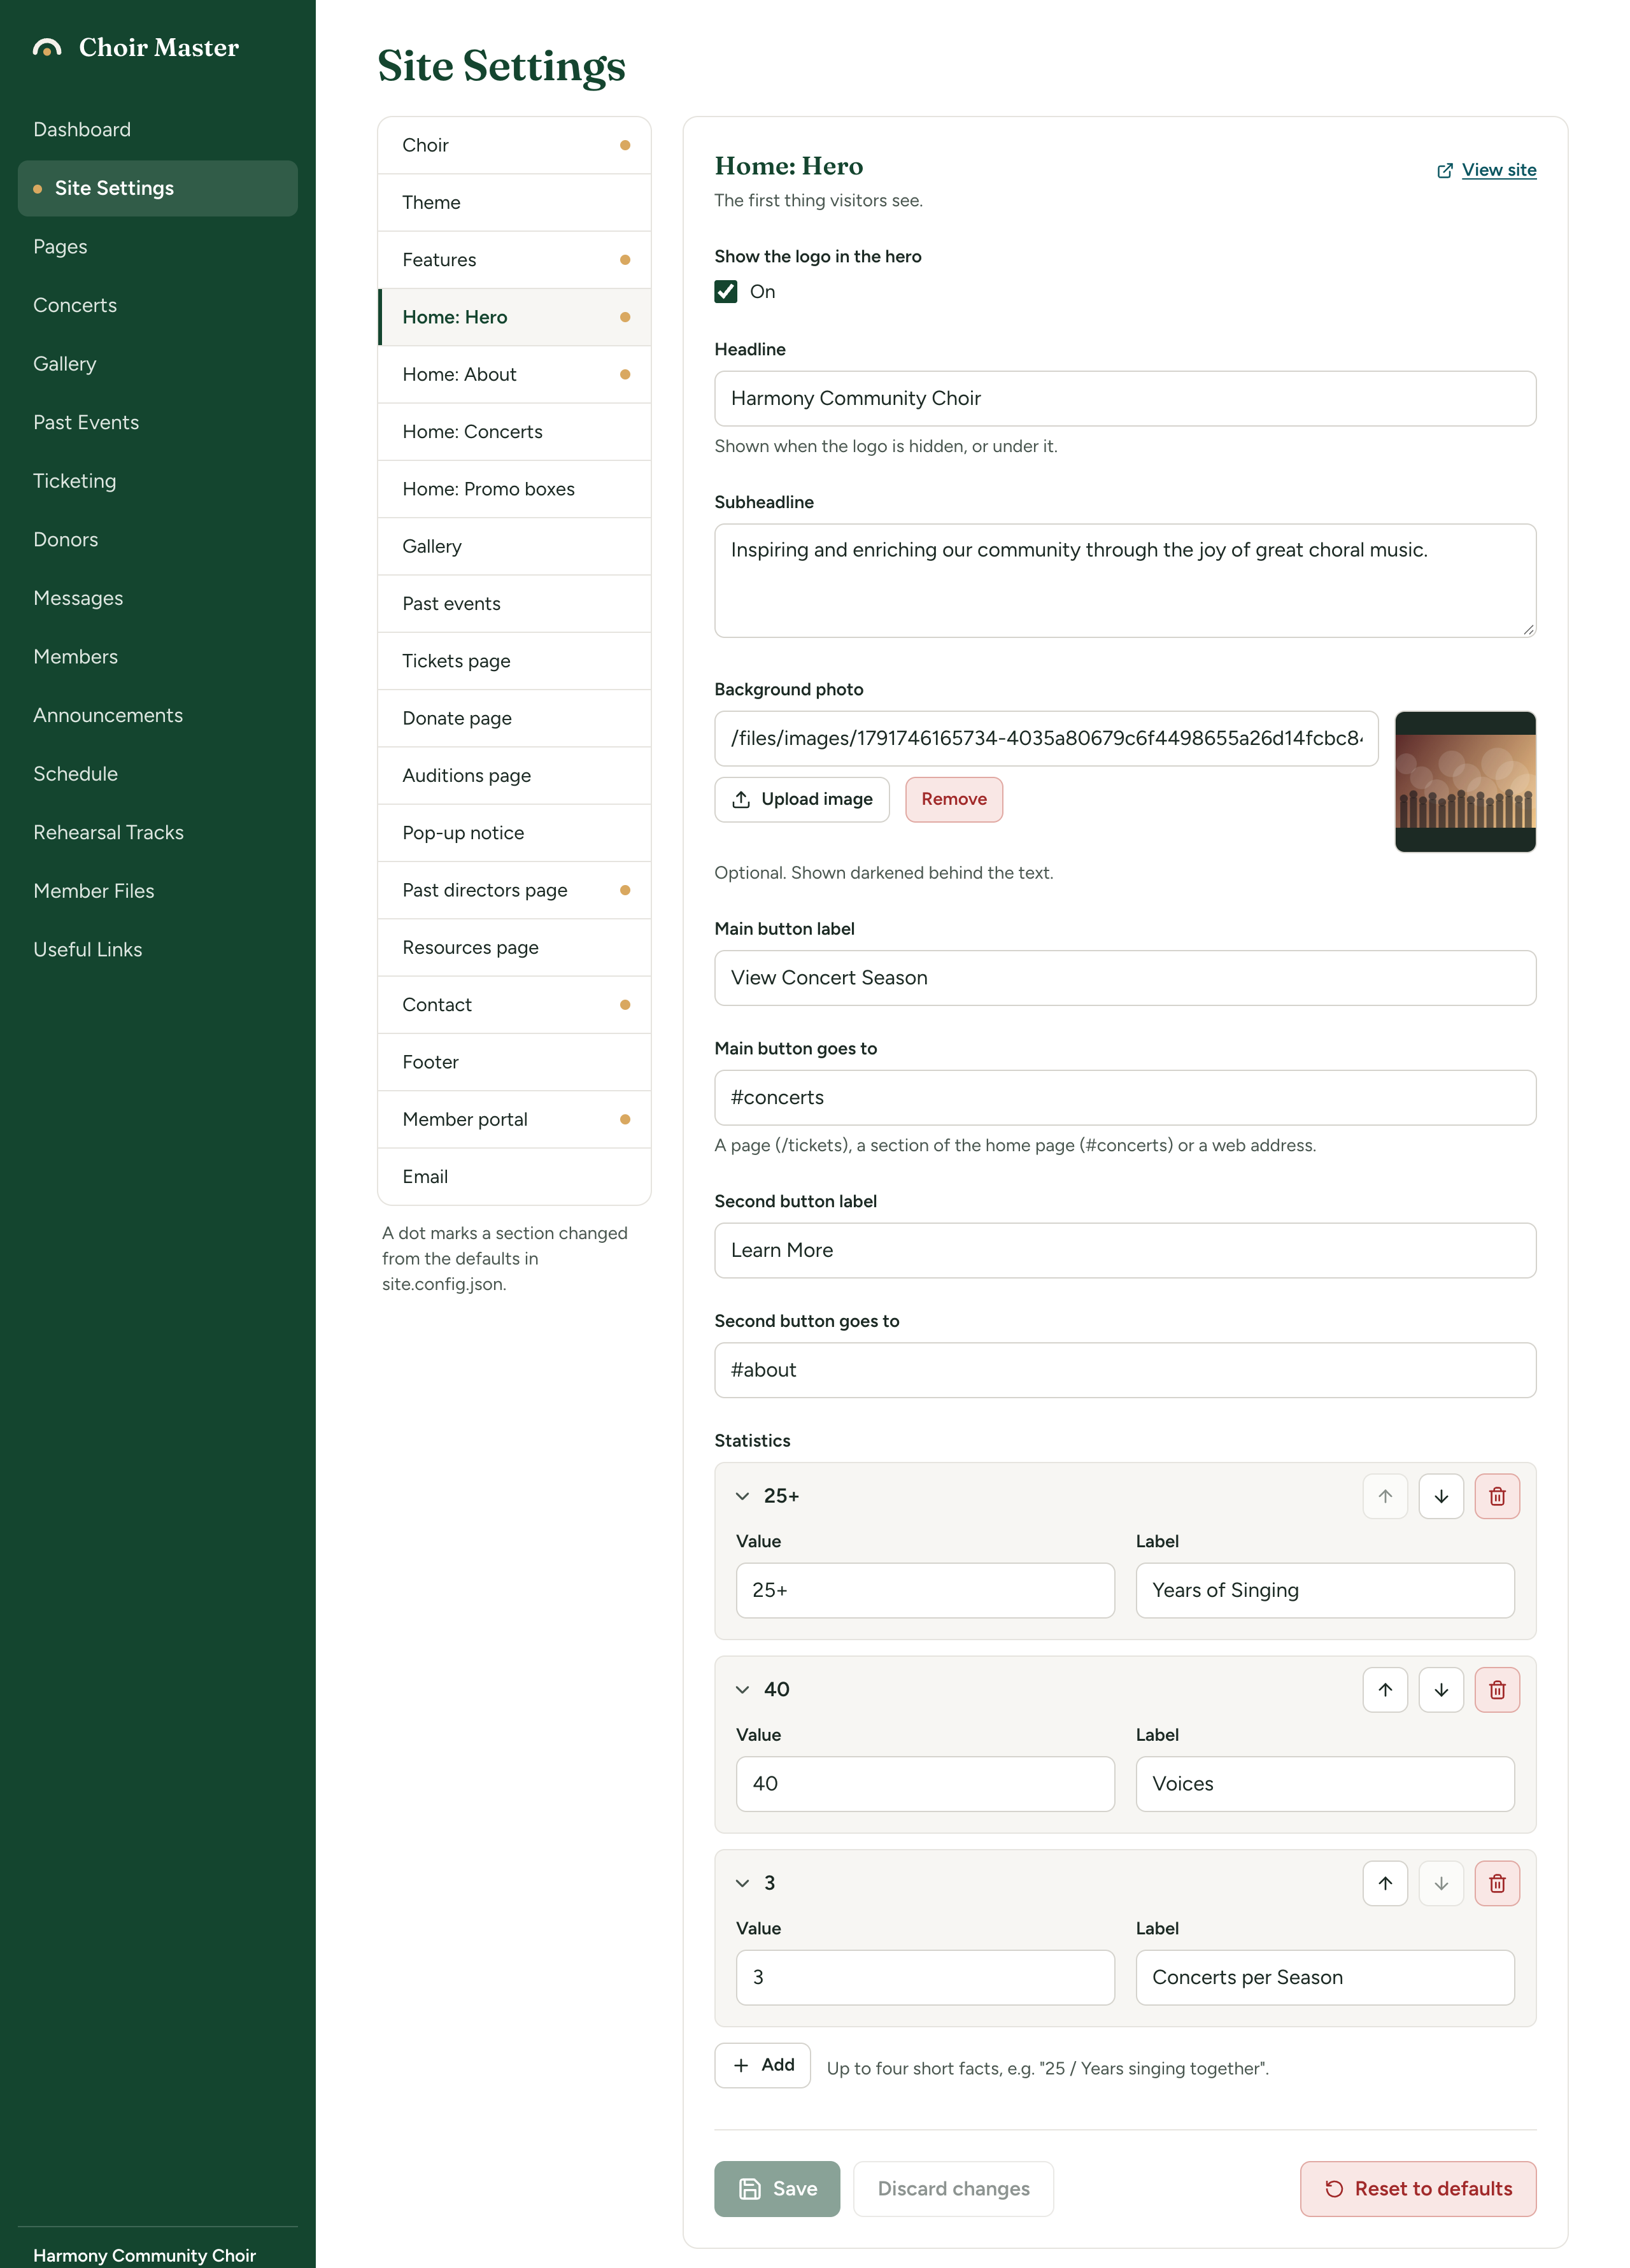This screenshot has width=1630, height=2268.
Task: Move the 25+ statistic up arrow
Action: [1384, 1496]
